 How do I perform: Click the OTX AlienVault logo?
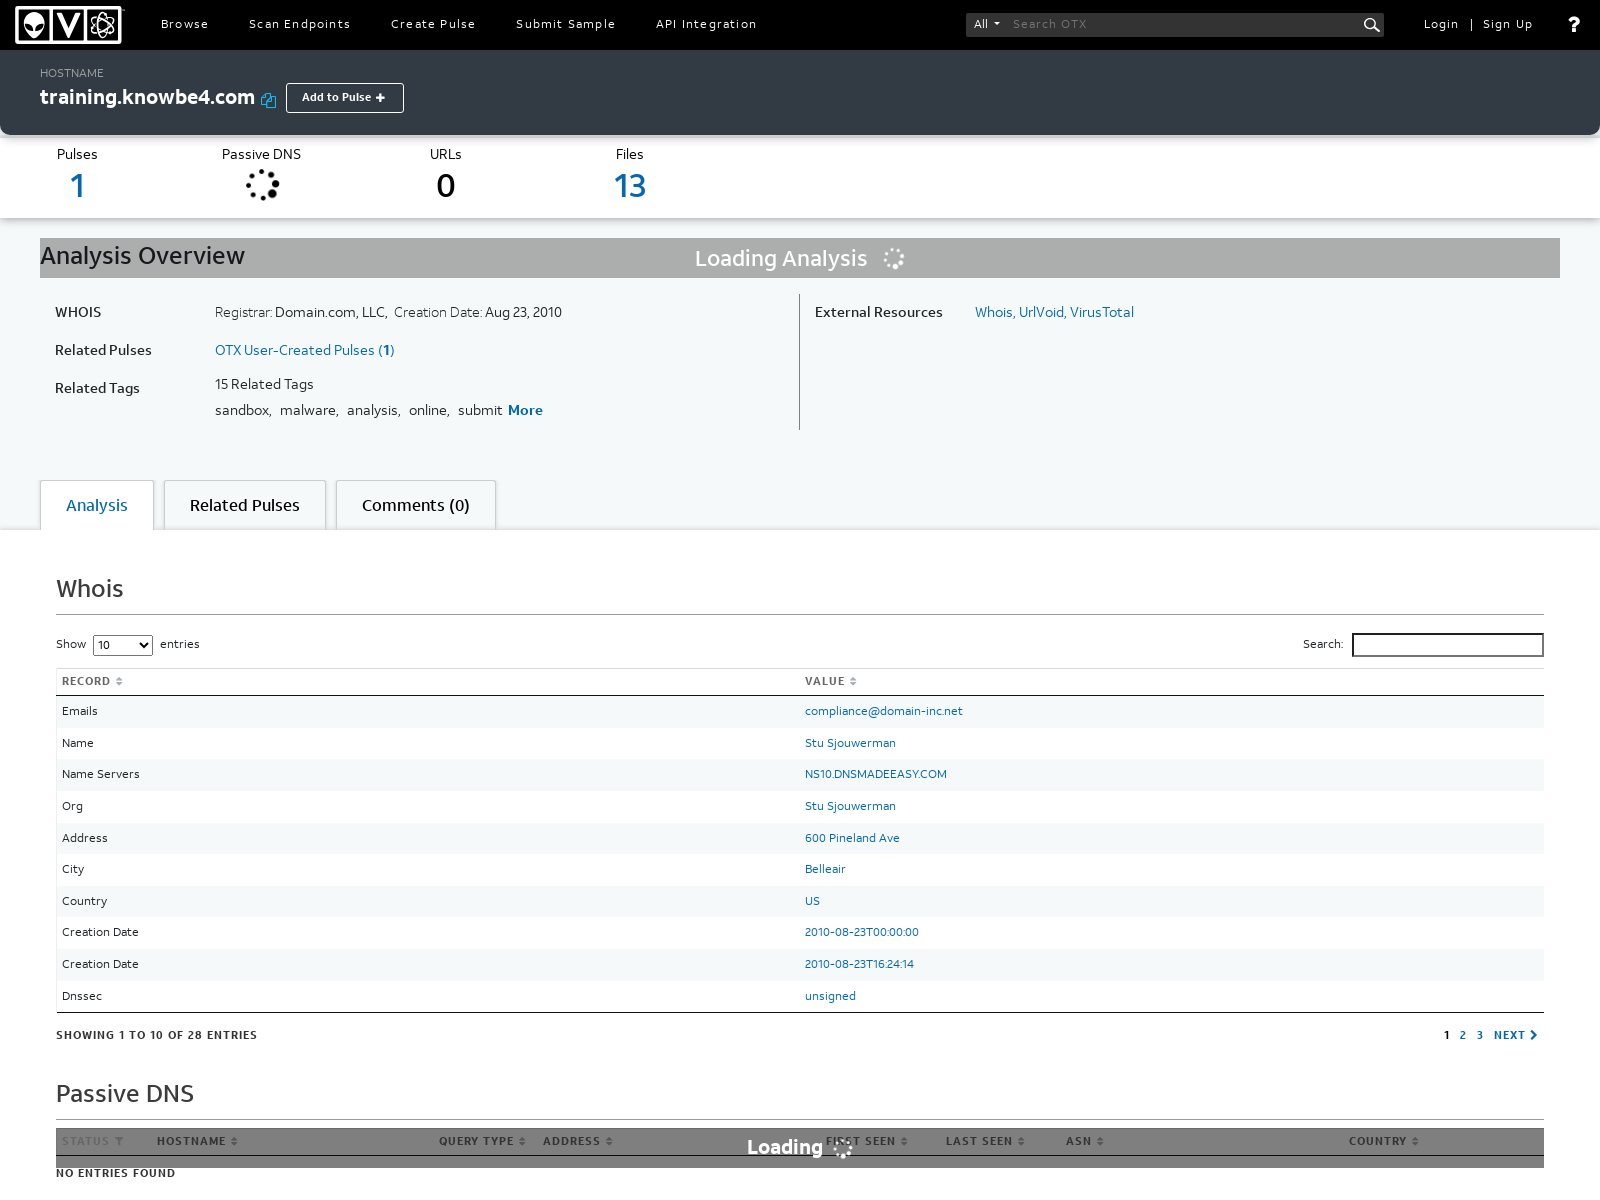coord(69,25)
